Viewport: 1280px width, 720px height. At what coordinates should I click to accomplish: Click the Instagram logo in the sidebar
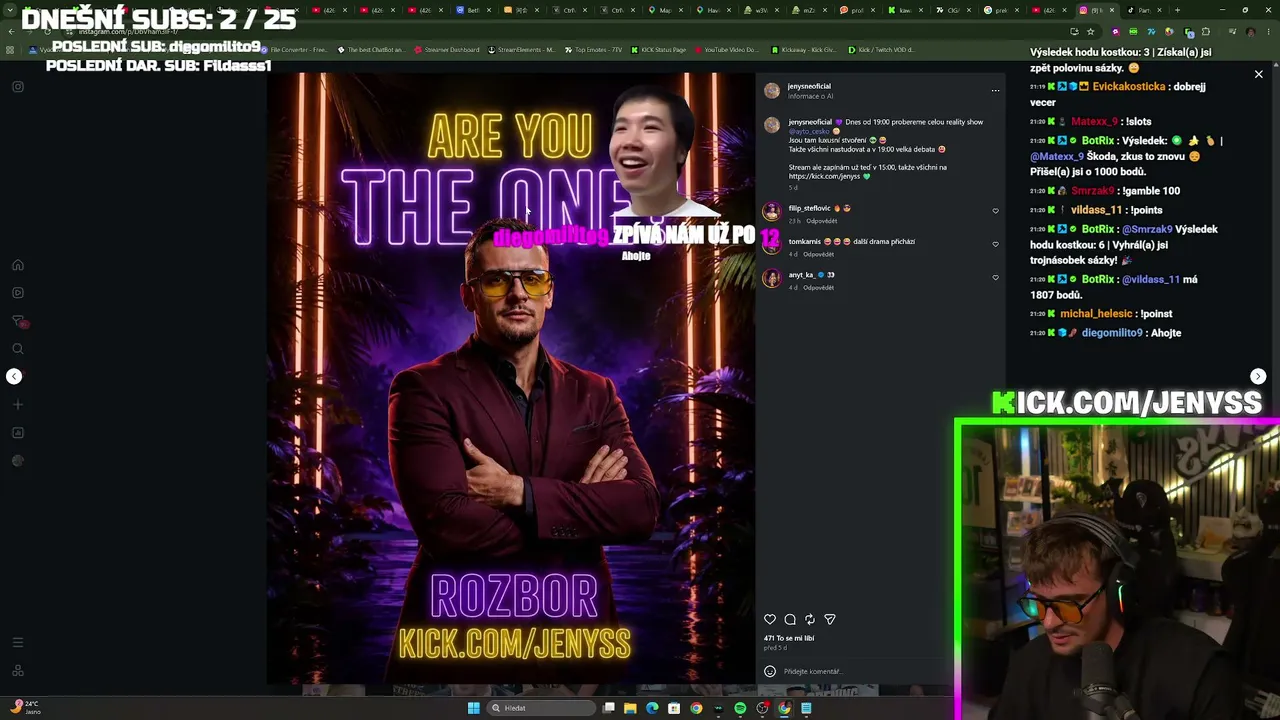pyautogui.click(x=18, y=87)
